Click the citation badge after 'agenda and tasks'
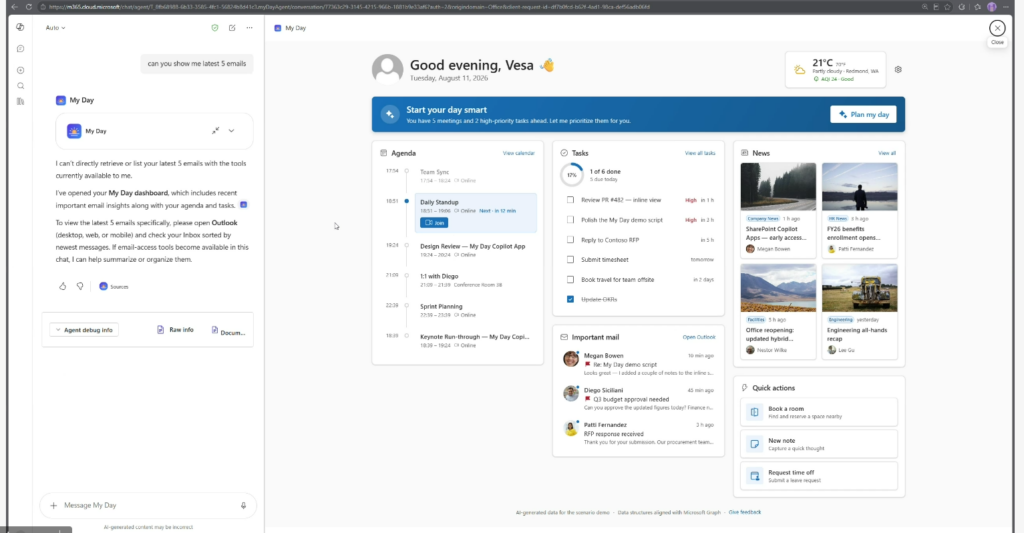The height and width of the screenshot is (533, 1024). click(244, 205)
